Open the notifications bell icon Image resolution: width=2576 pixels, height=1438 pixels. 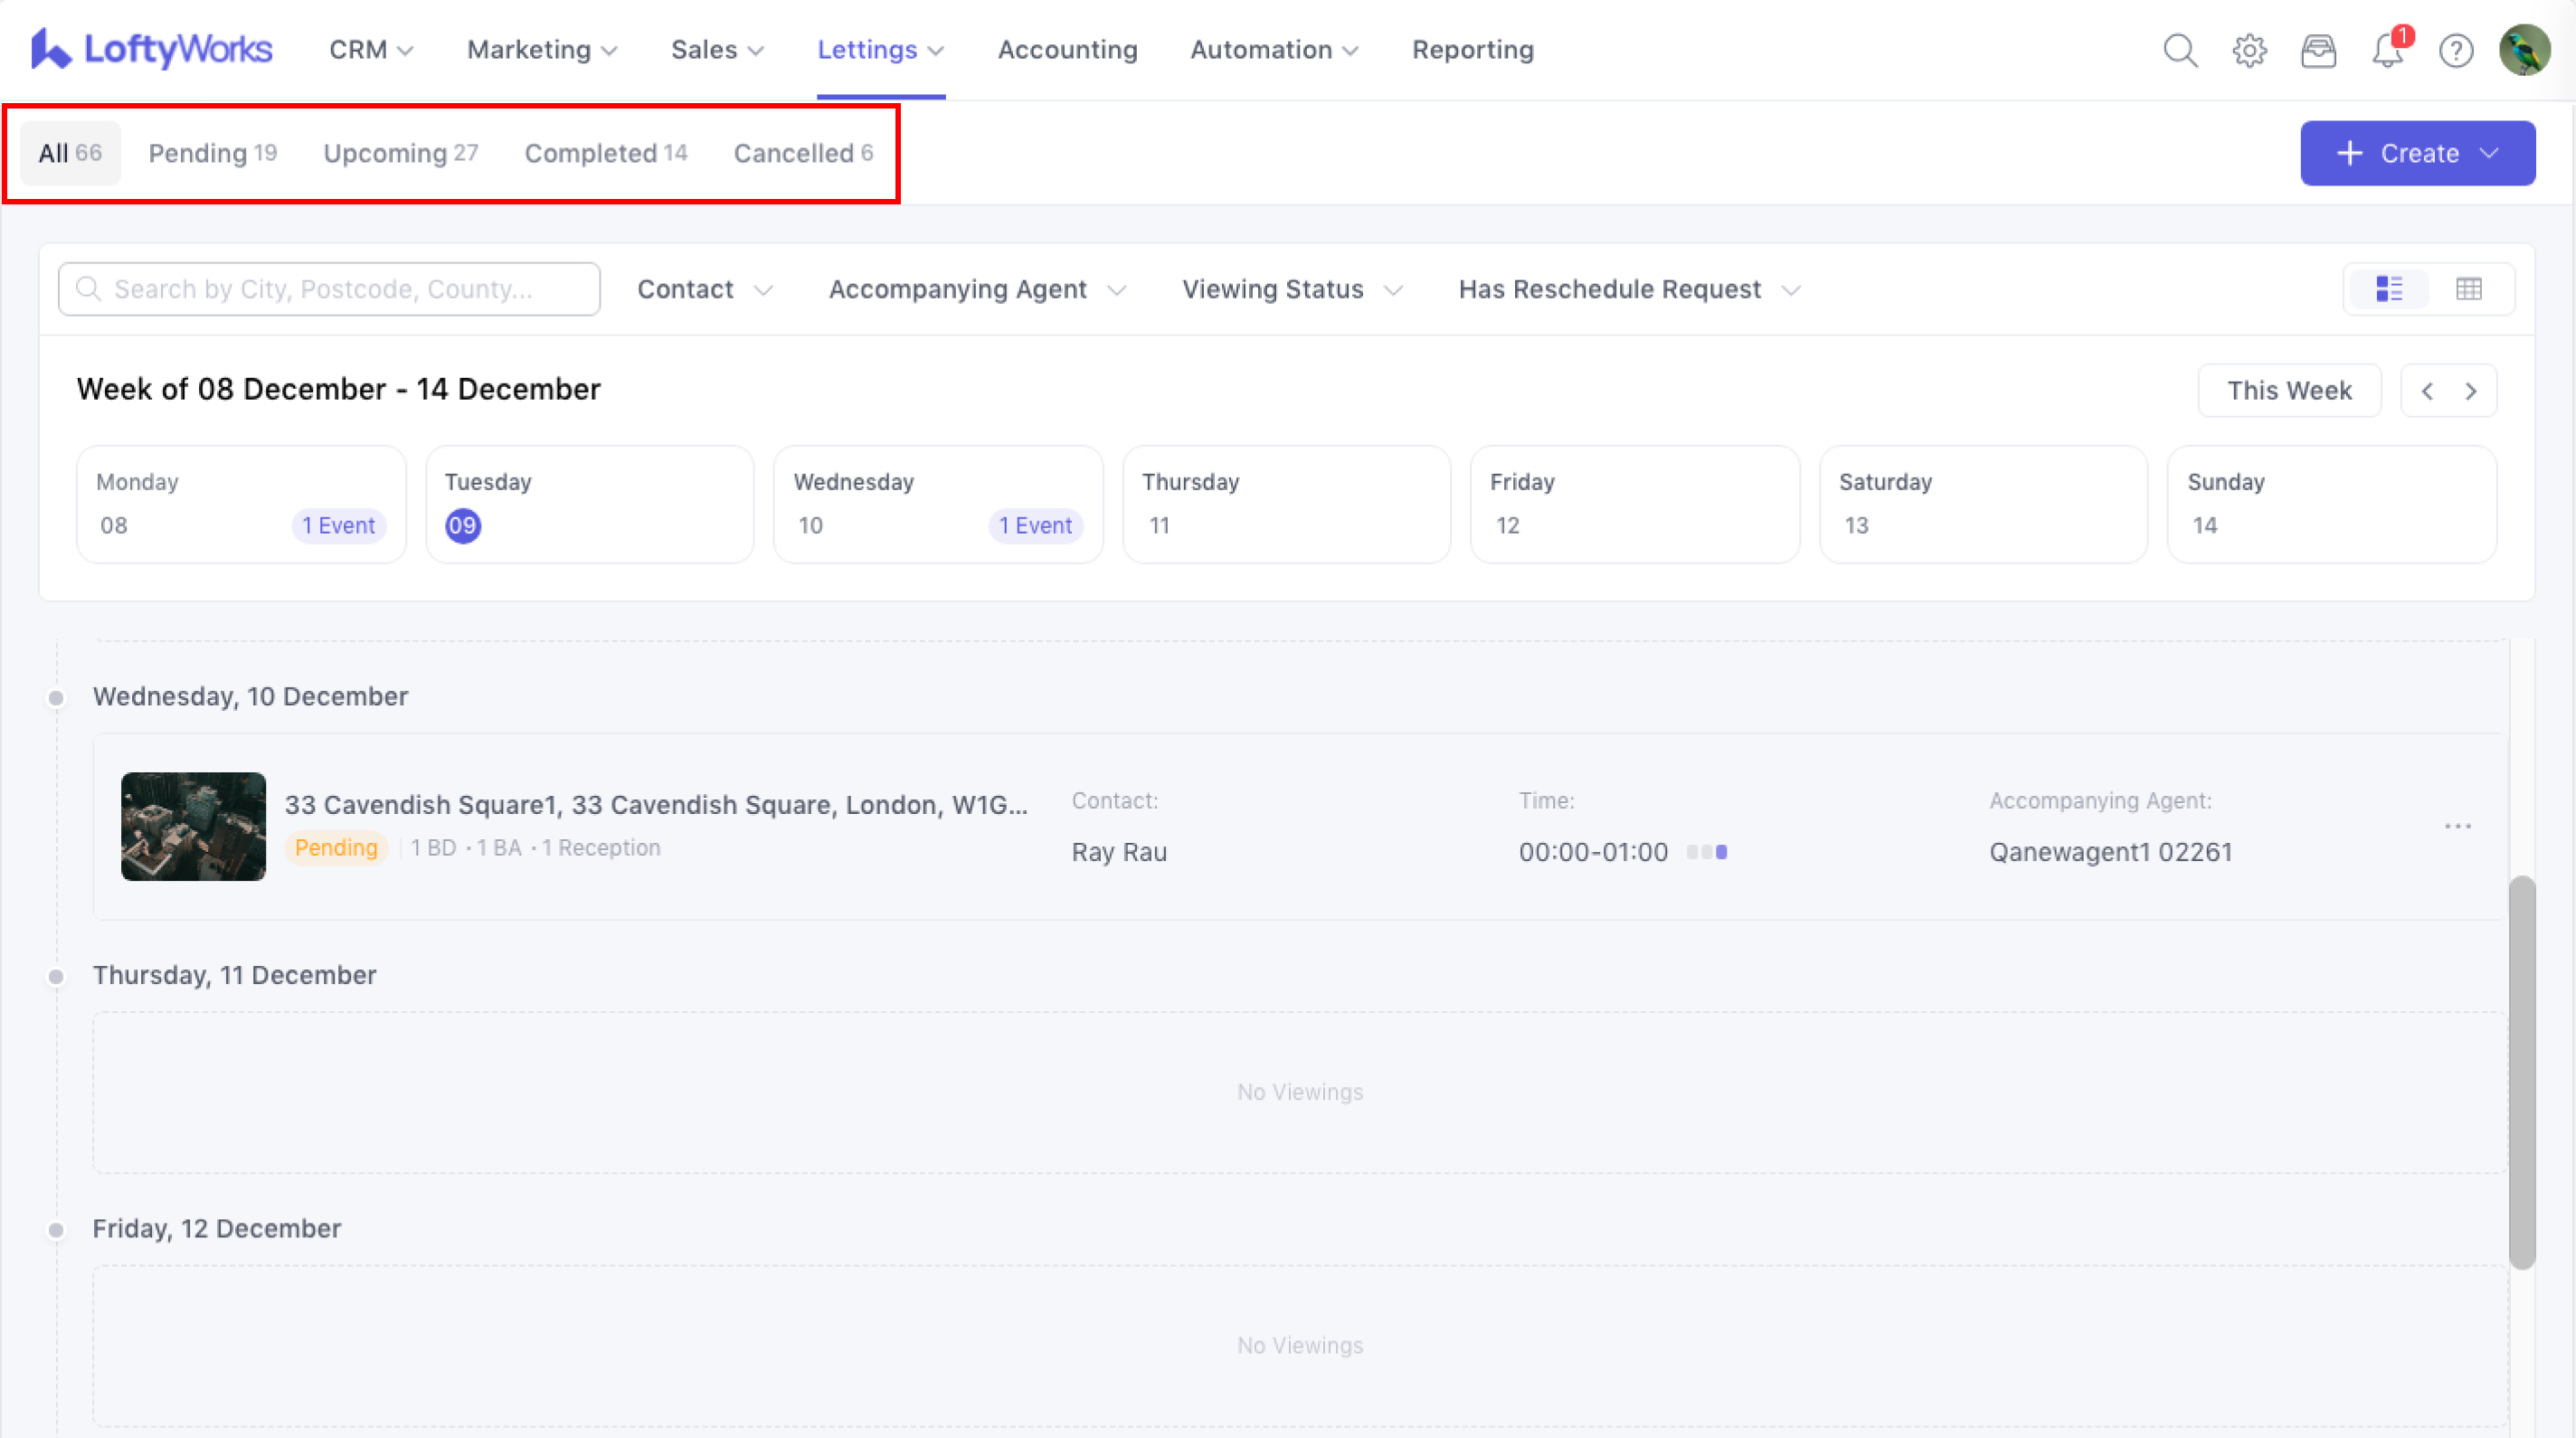[2387, 50]
